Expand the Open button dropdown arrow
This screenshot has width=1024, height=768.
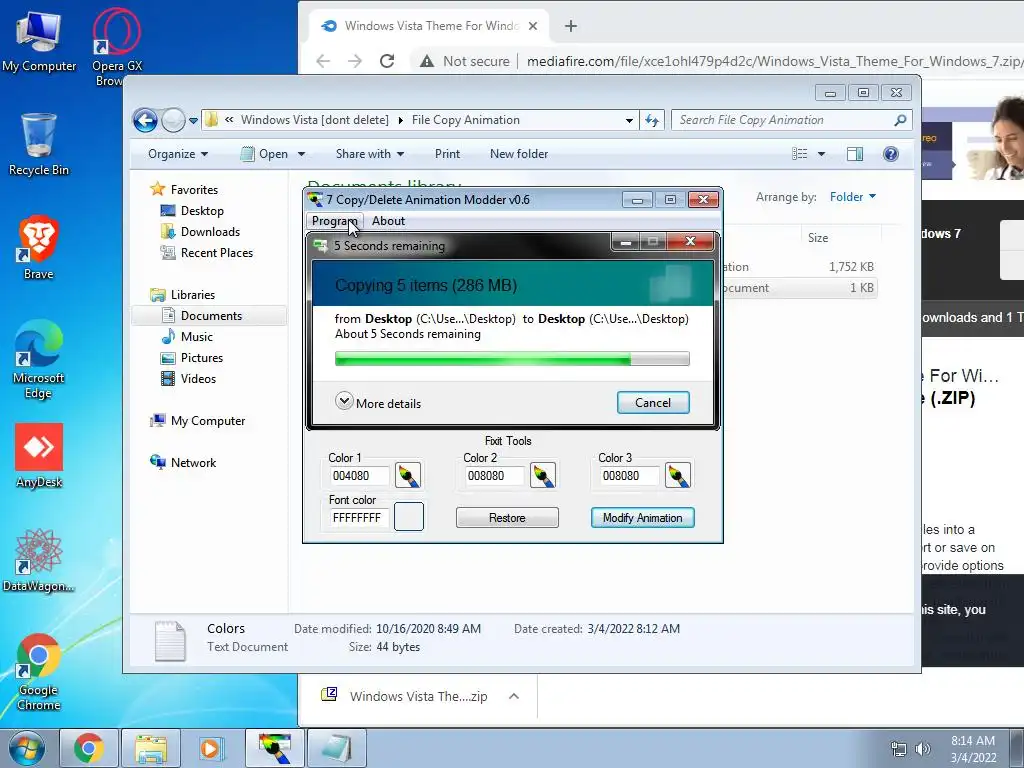click(301, 155)
